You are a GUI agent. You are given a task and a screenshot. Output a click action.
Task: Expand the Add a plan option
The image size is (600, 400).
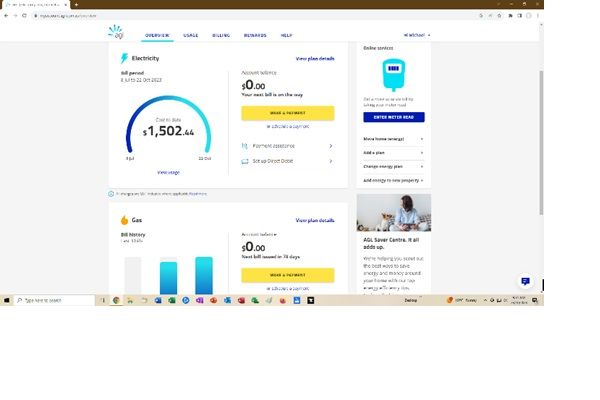coord(393,151)
